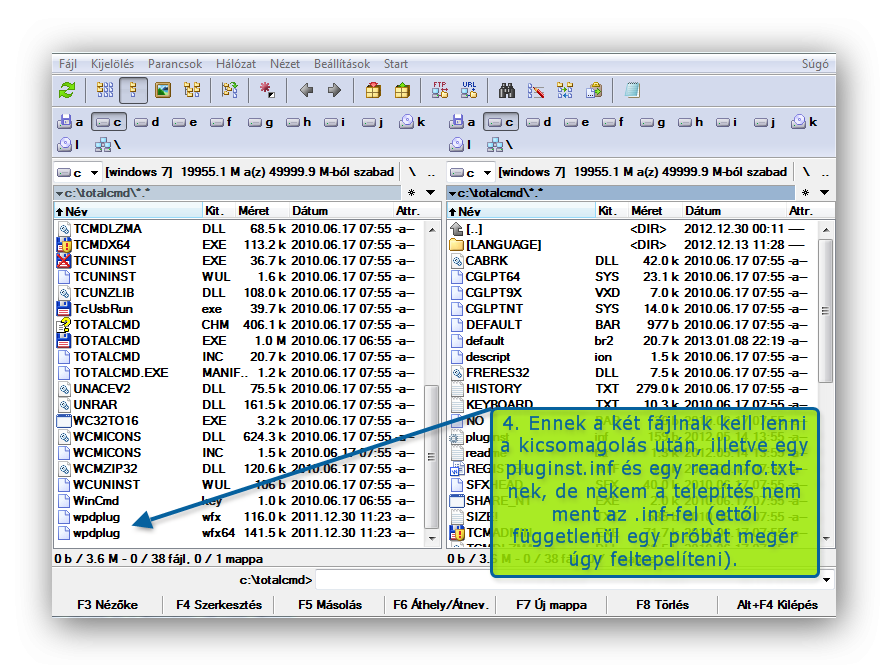
Task: Open the Hálózat menu
Action: pyautogui.click(x=236, y=64)
